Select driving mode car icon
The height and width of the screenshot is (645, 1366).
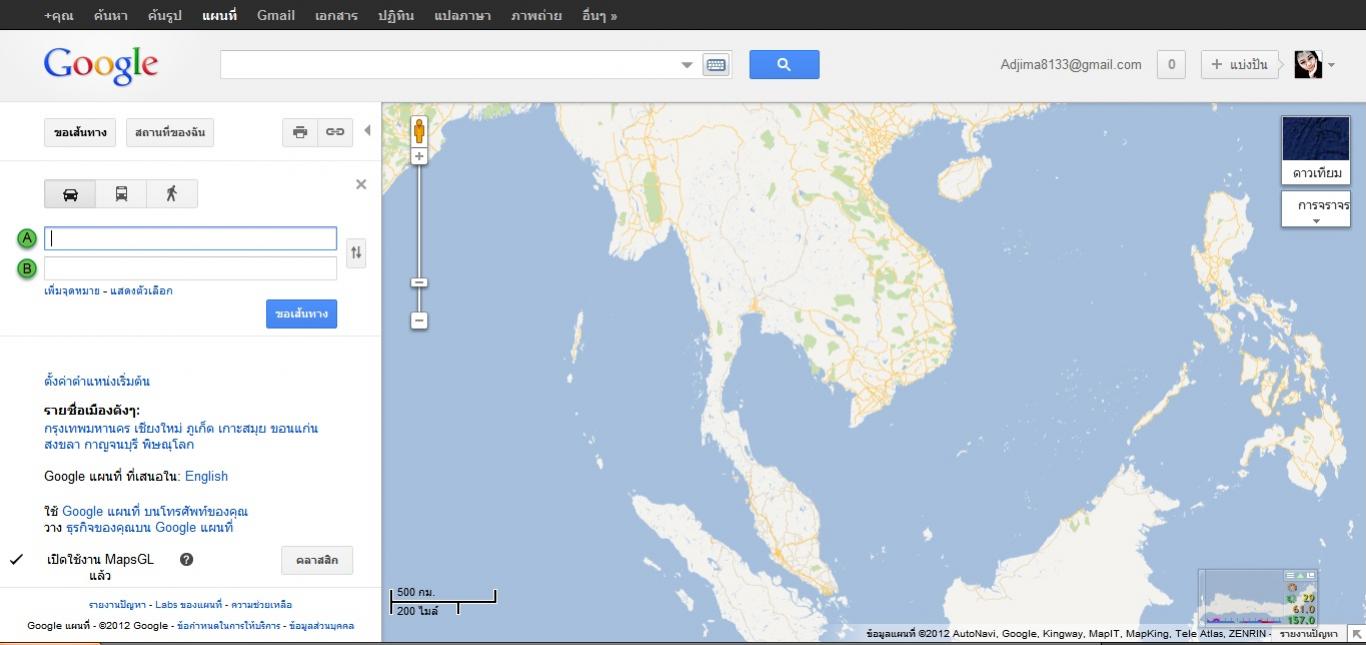click(x=70, y=194)
